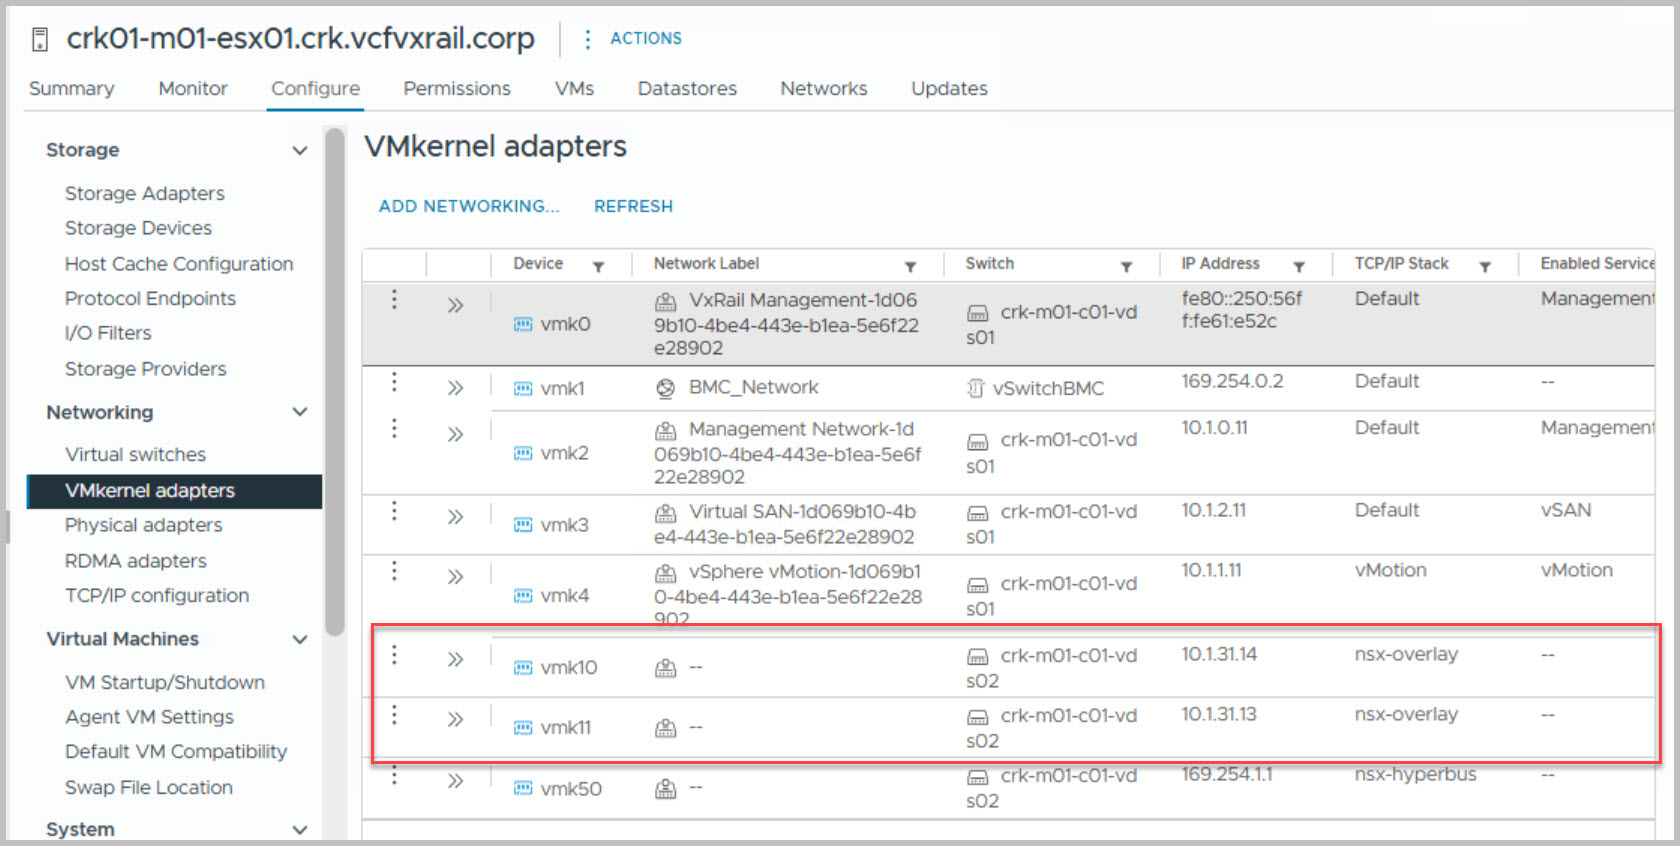Click the REFRESH button

click(633, 206)
